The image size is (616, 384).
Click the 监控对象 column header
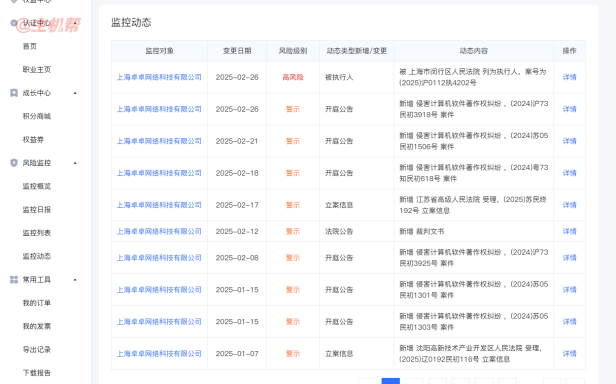pyautogui.click(x=160, y=51)
